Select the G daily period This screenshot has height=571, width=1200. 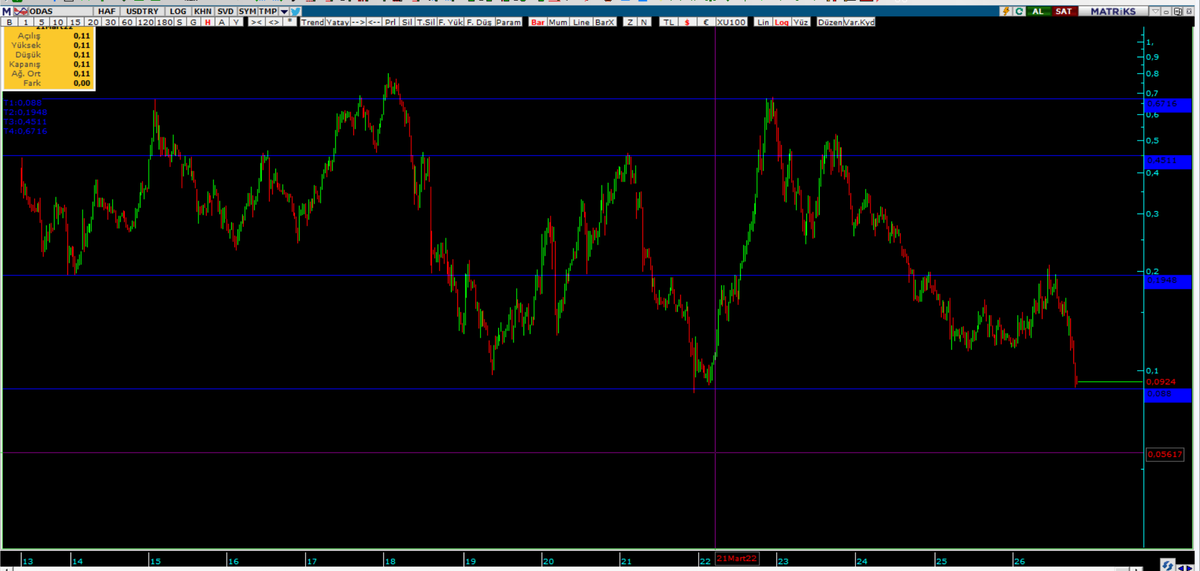[x=193, y=22]
